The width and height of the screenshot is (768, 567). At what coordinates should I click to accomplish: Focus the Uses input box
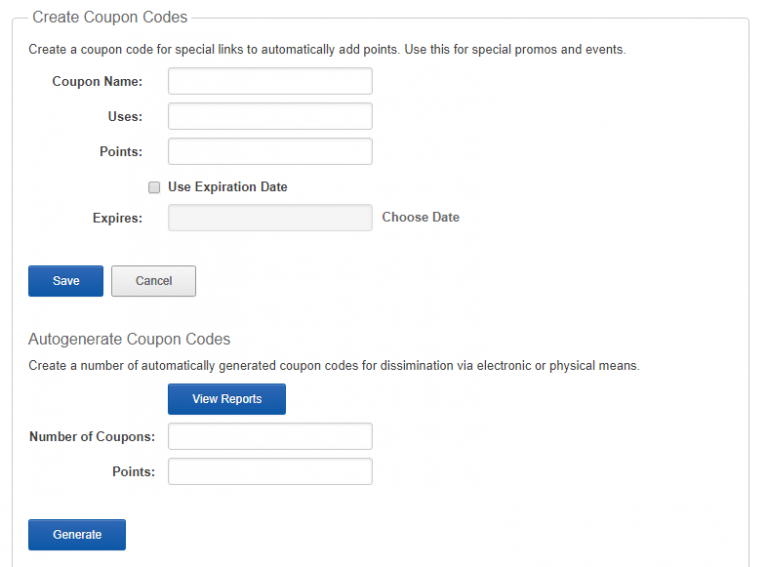270,116
